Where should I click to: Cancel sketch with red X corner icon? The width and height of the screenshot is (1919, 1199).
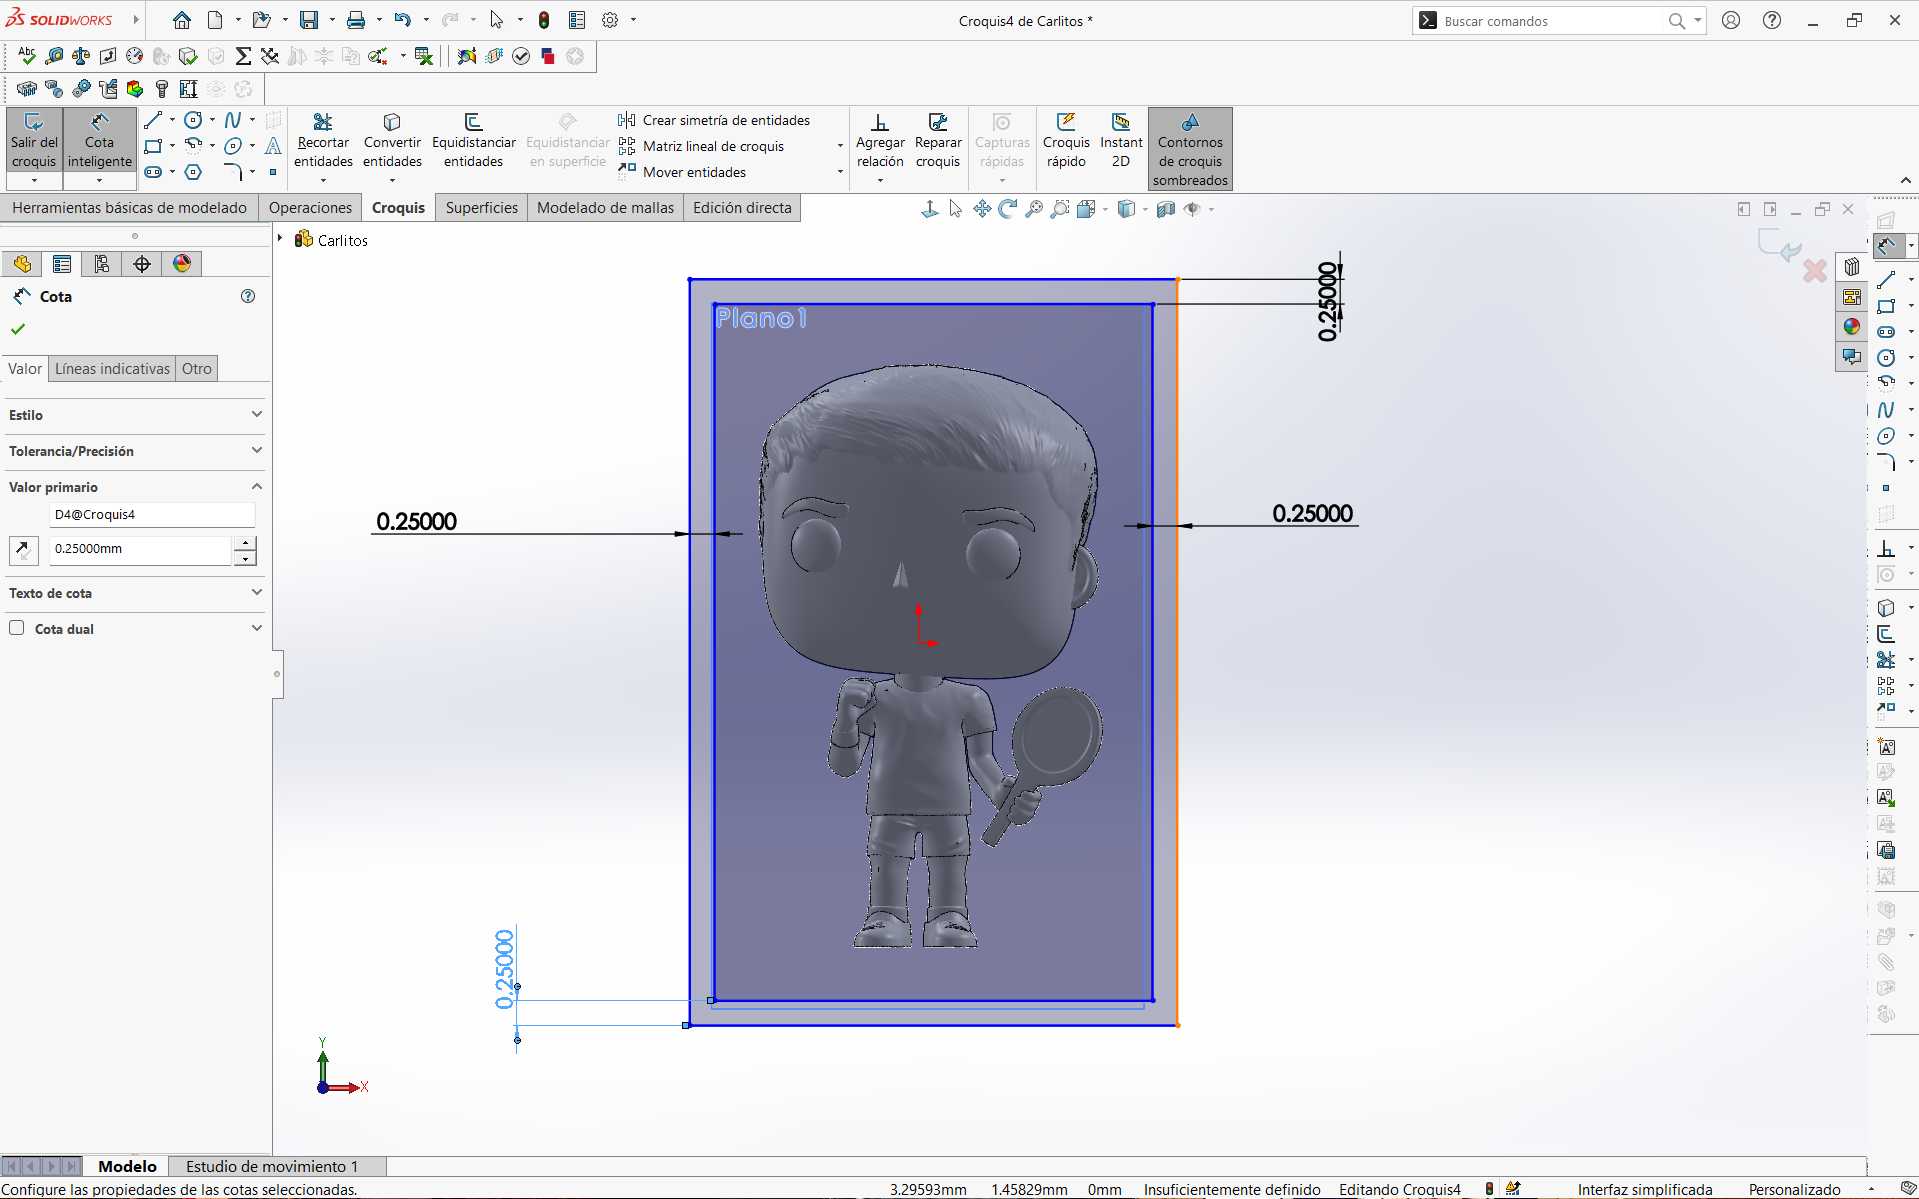click(1815, 270)
